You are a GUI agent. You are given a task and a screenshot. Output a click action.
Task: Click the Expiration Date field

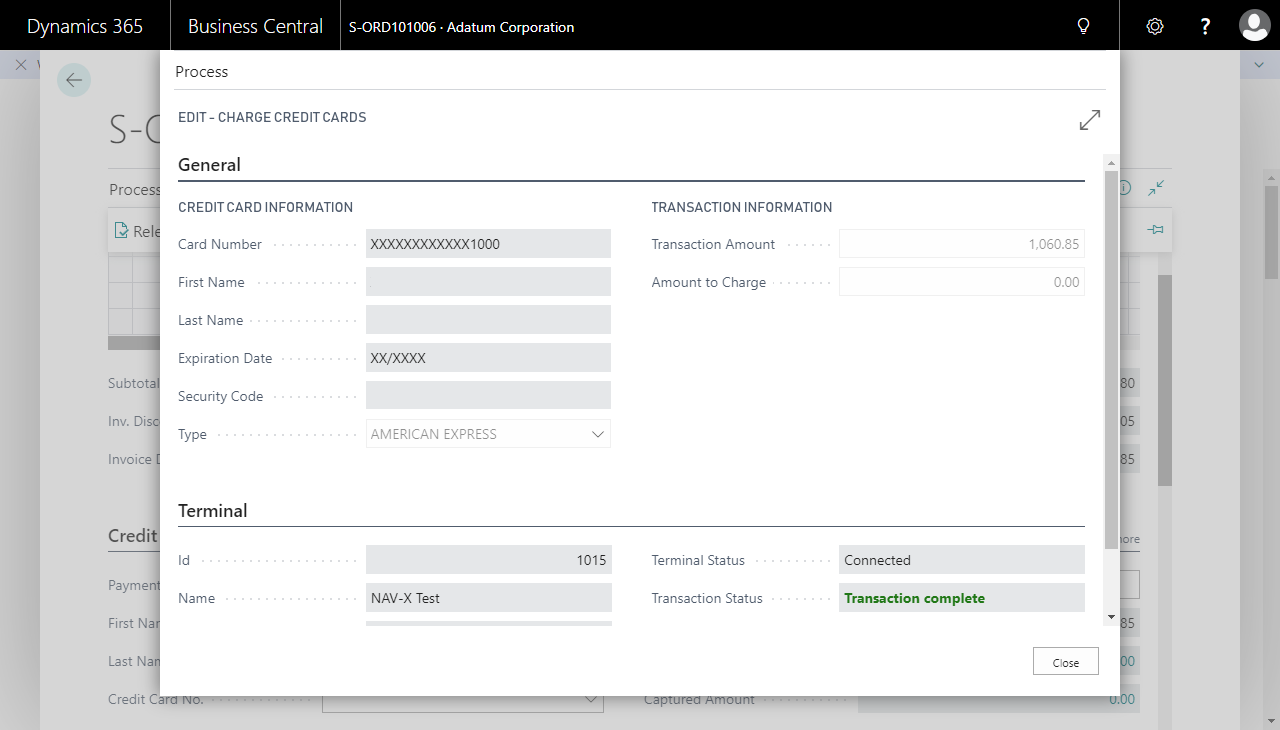(488, 358)
